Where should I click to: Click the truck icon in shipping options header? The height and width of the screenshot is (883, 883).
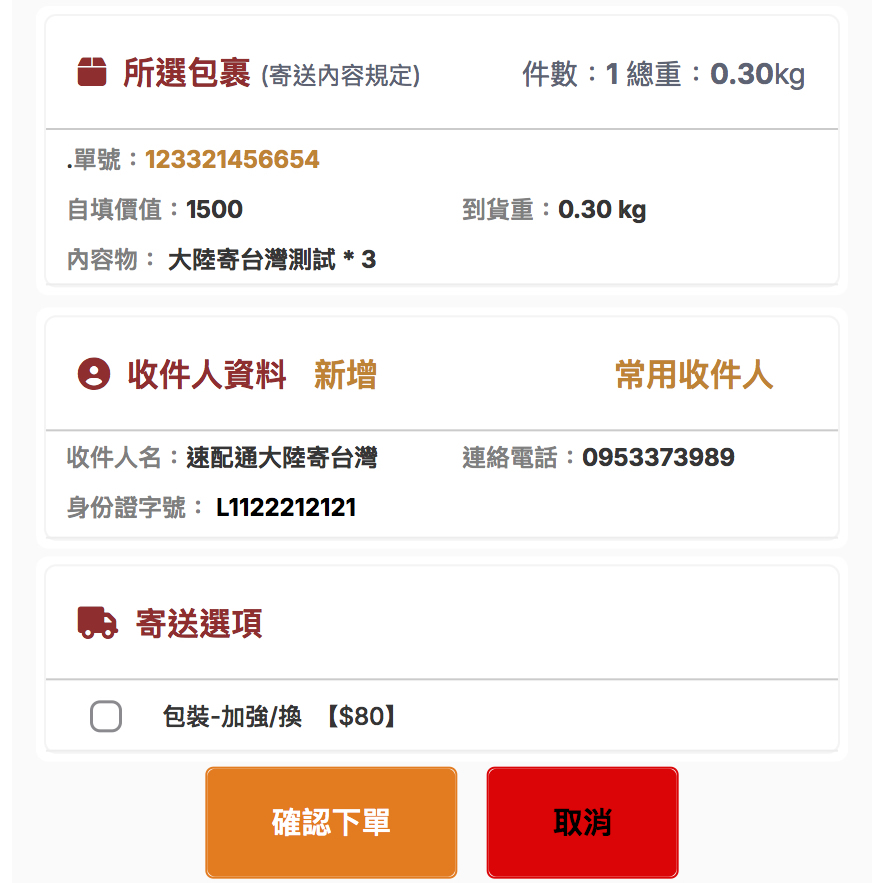pyautogui.click(x=96, y=623)
